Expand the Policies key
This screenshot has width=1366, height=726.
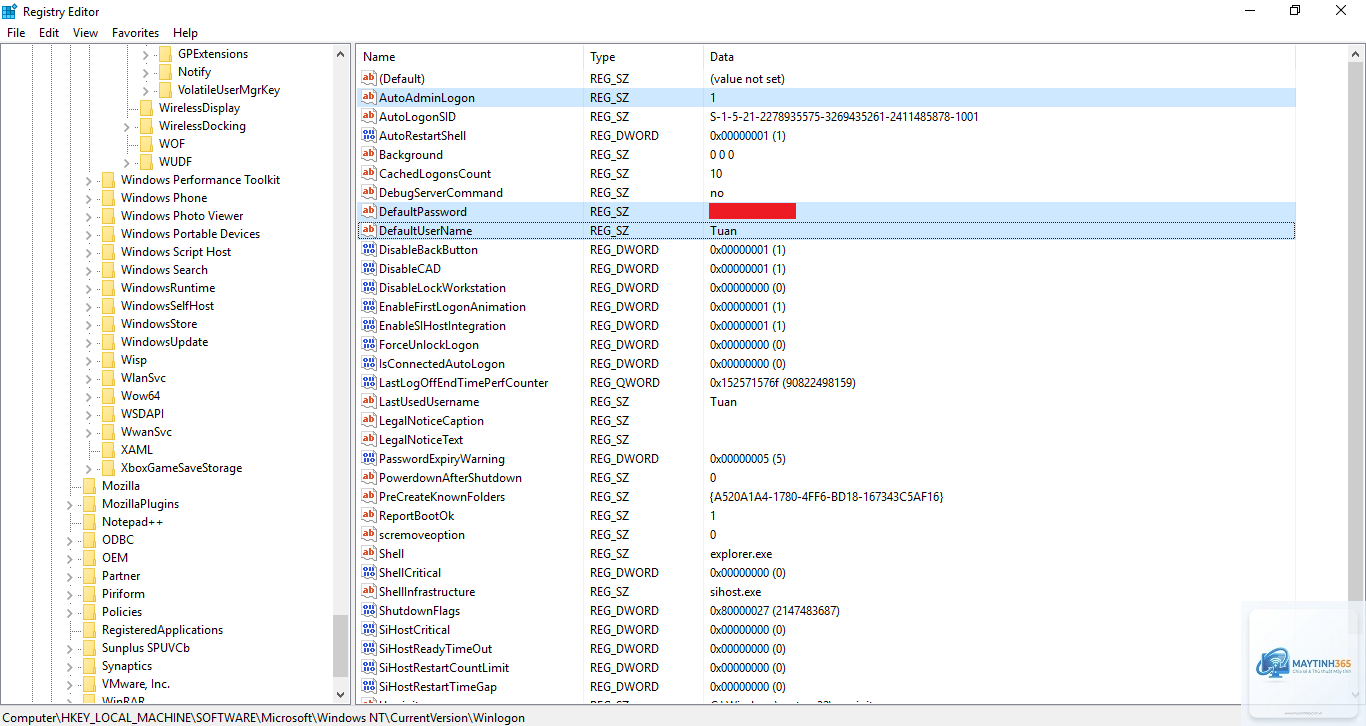click(x=69, y=612)
